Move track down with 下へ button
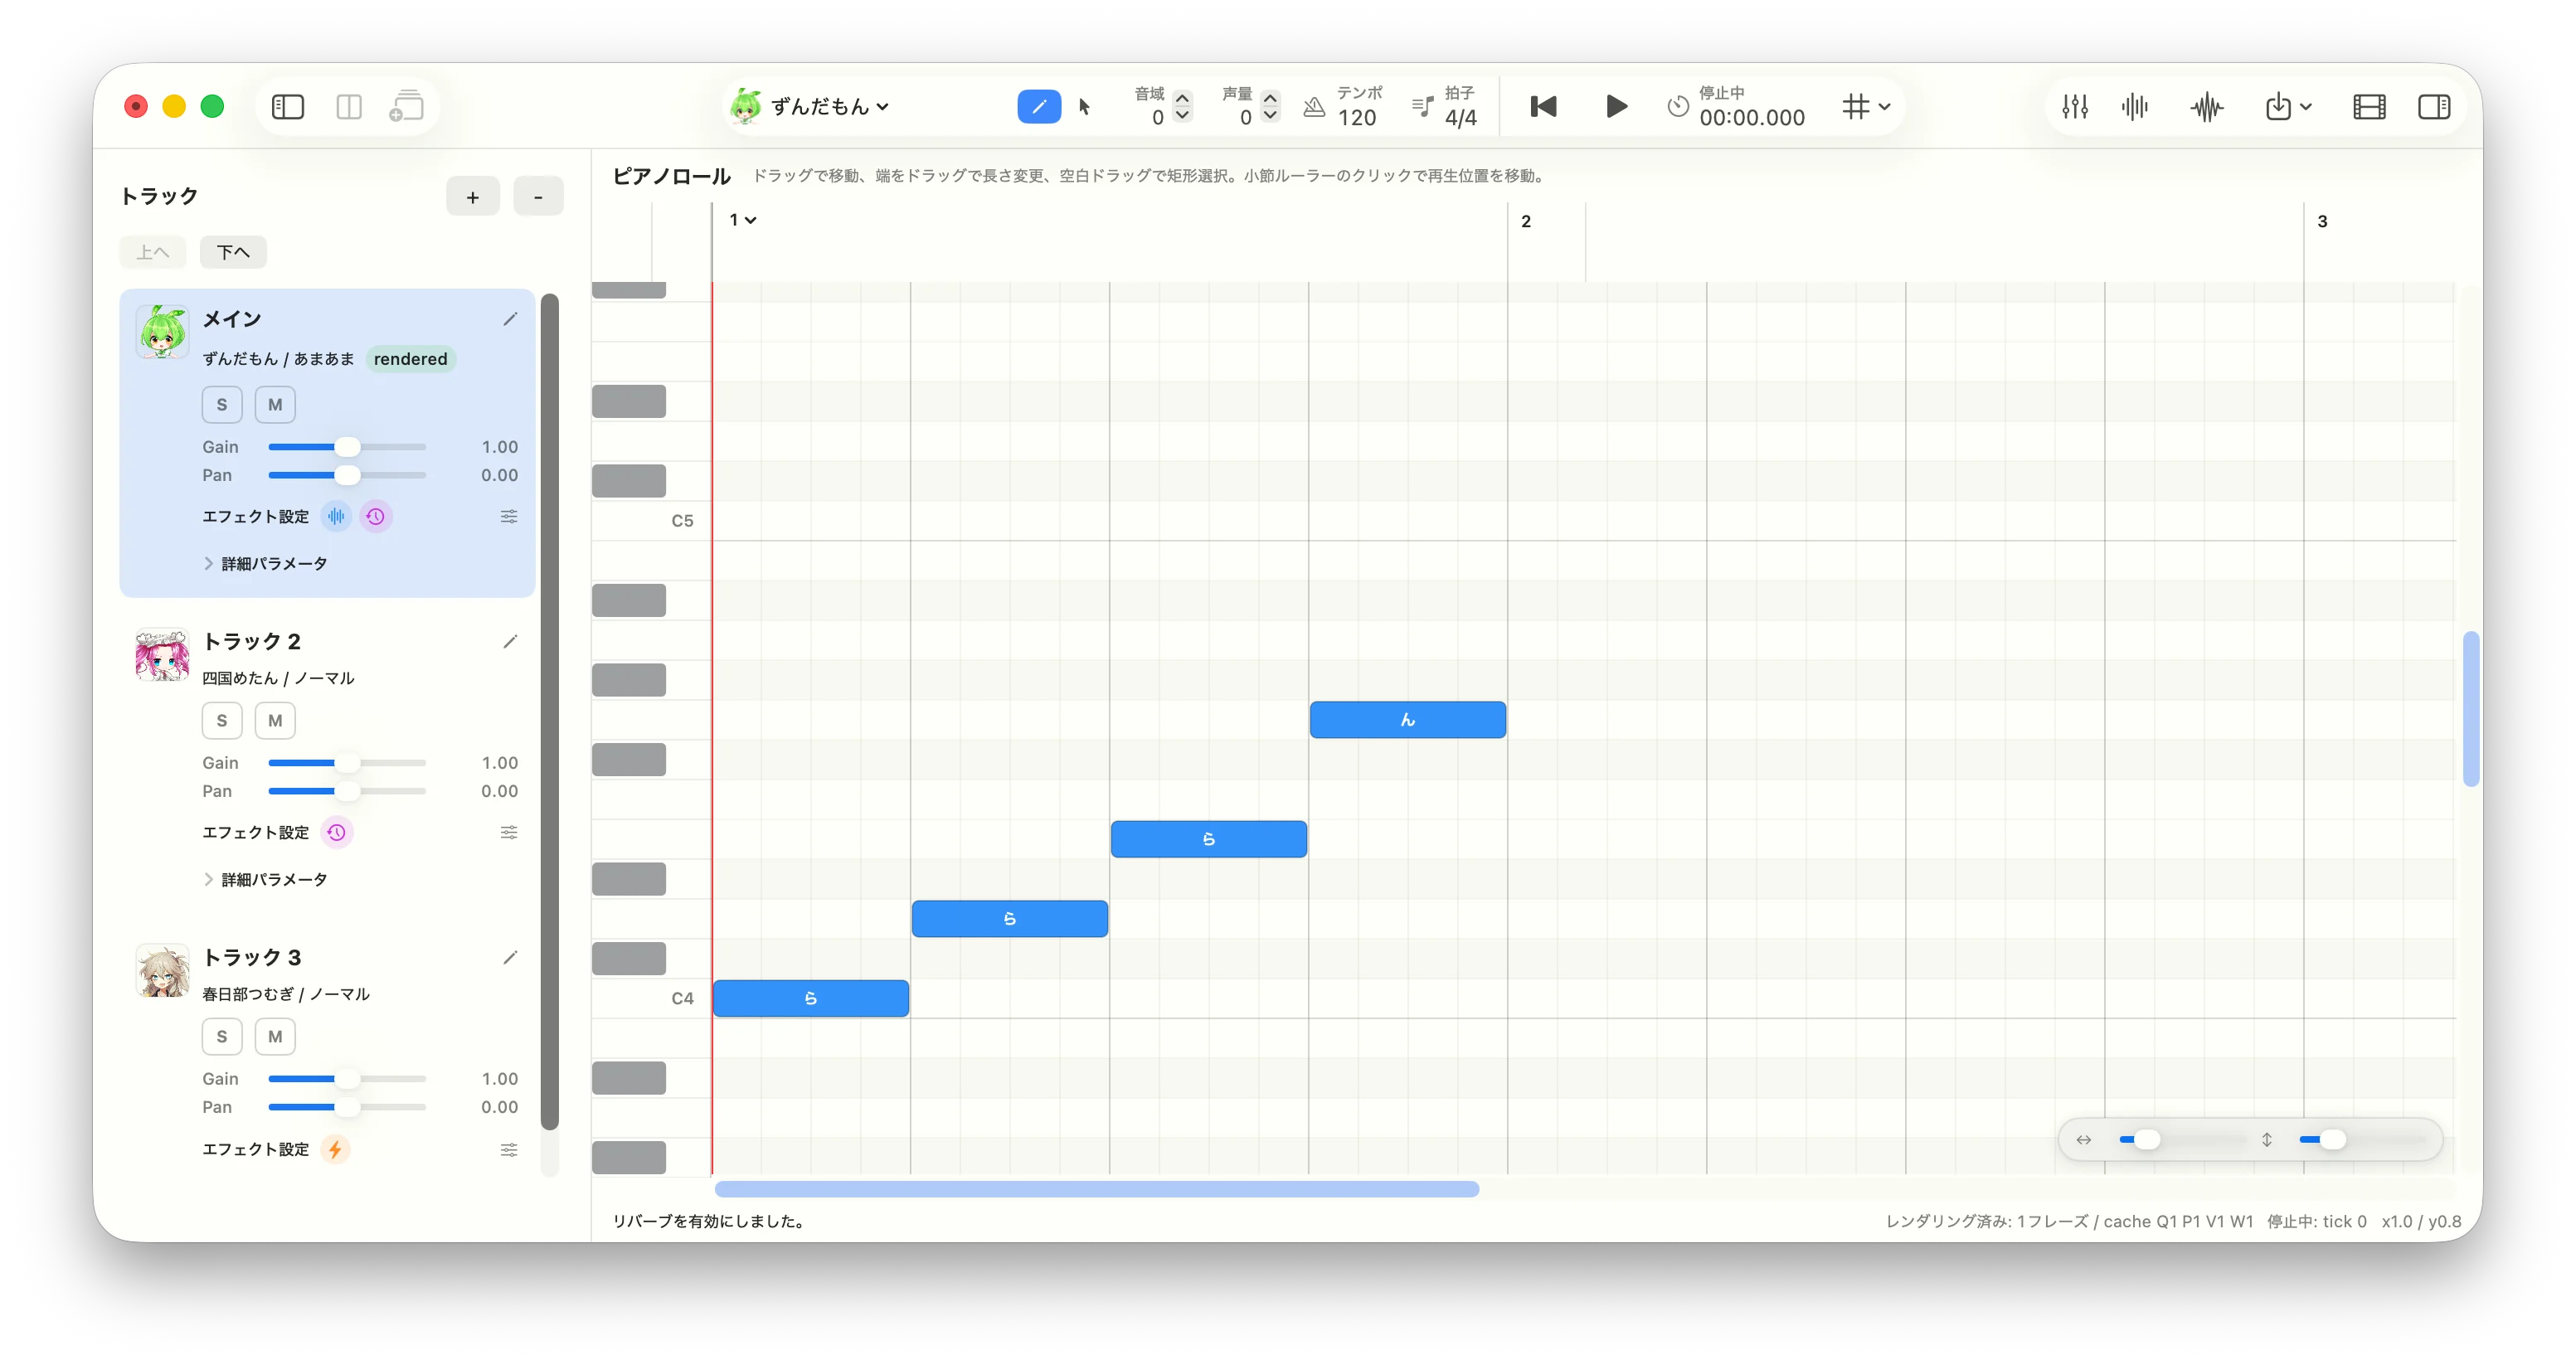2576x1365 pixels. 233,252
